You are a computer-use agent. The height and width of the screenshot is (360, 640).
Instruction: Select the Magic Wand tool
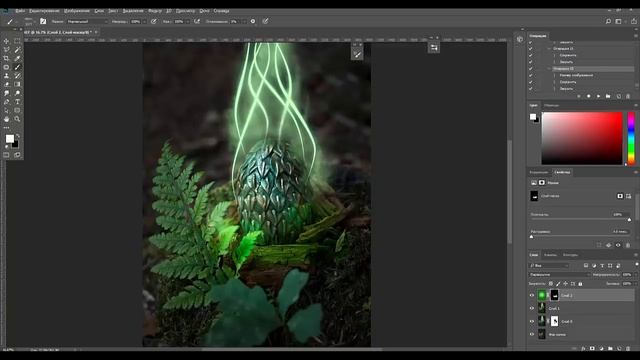17,50
